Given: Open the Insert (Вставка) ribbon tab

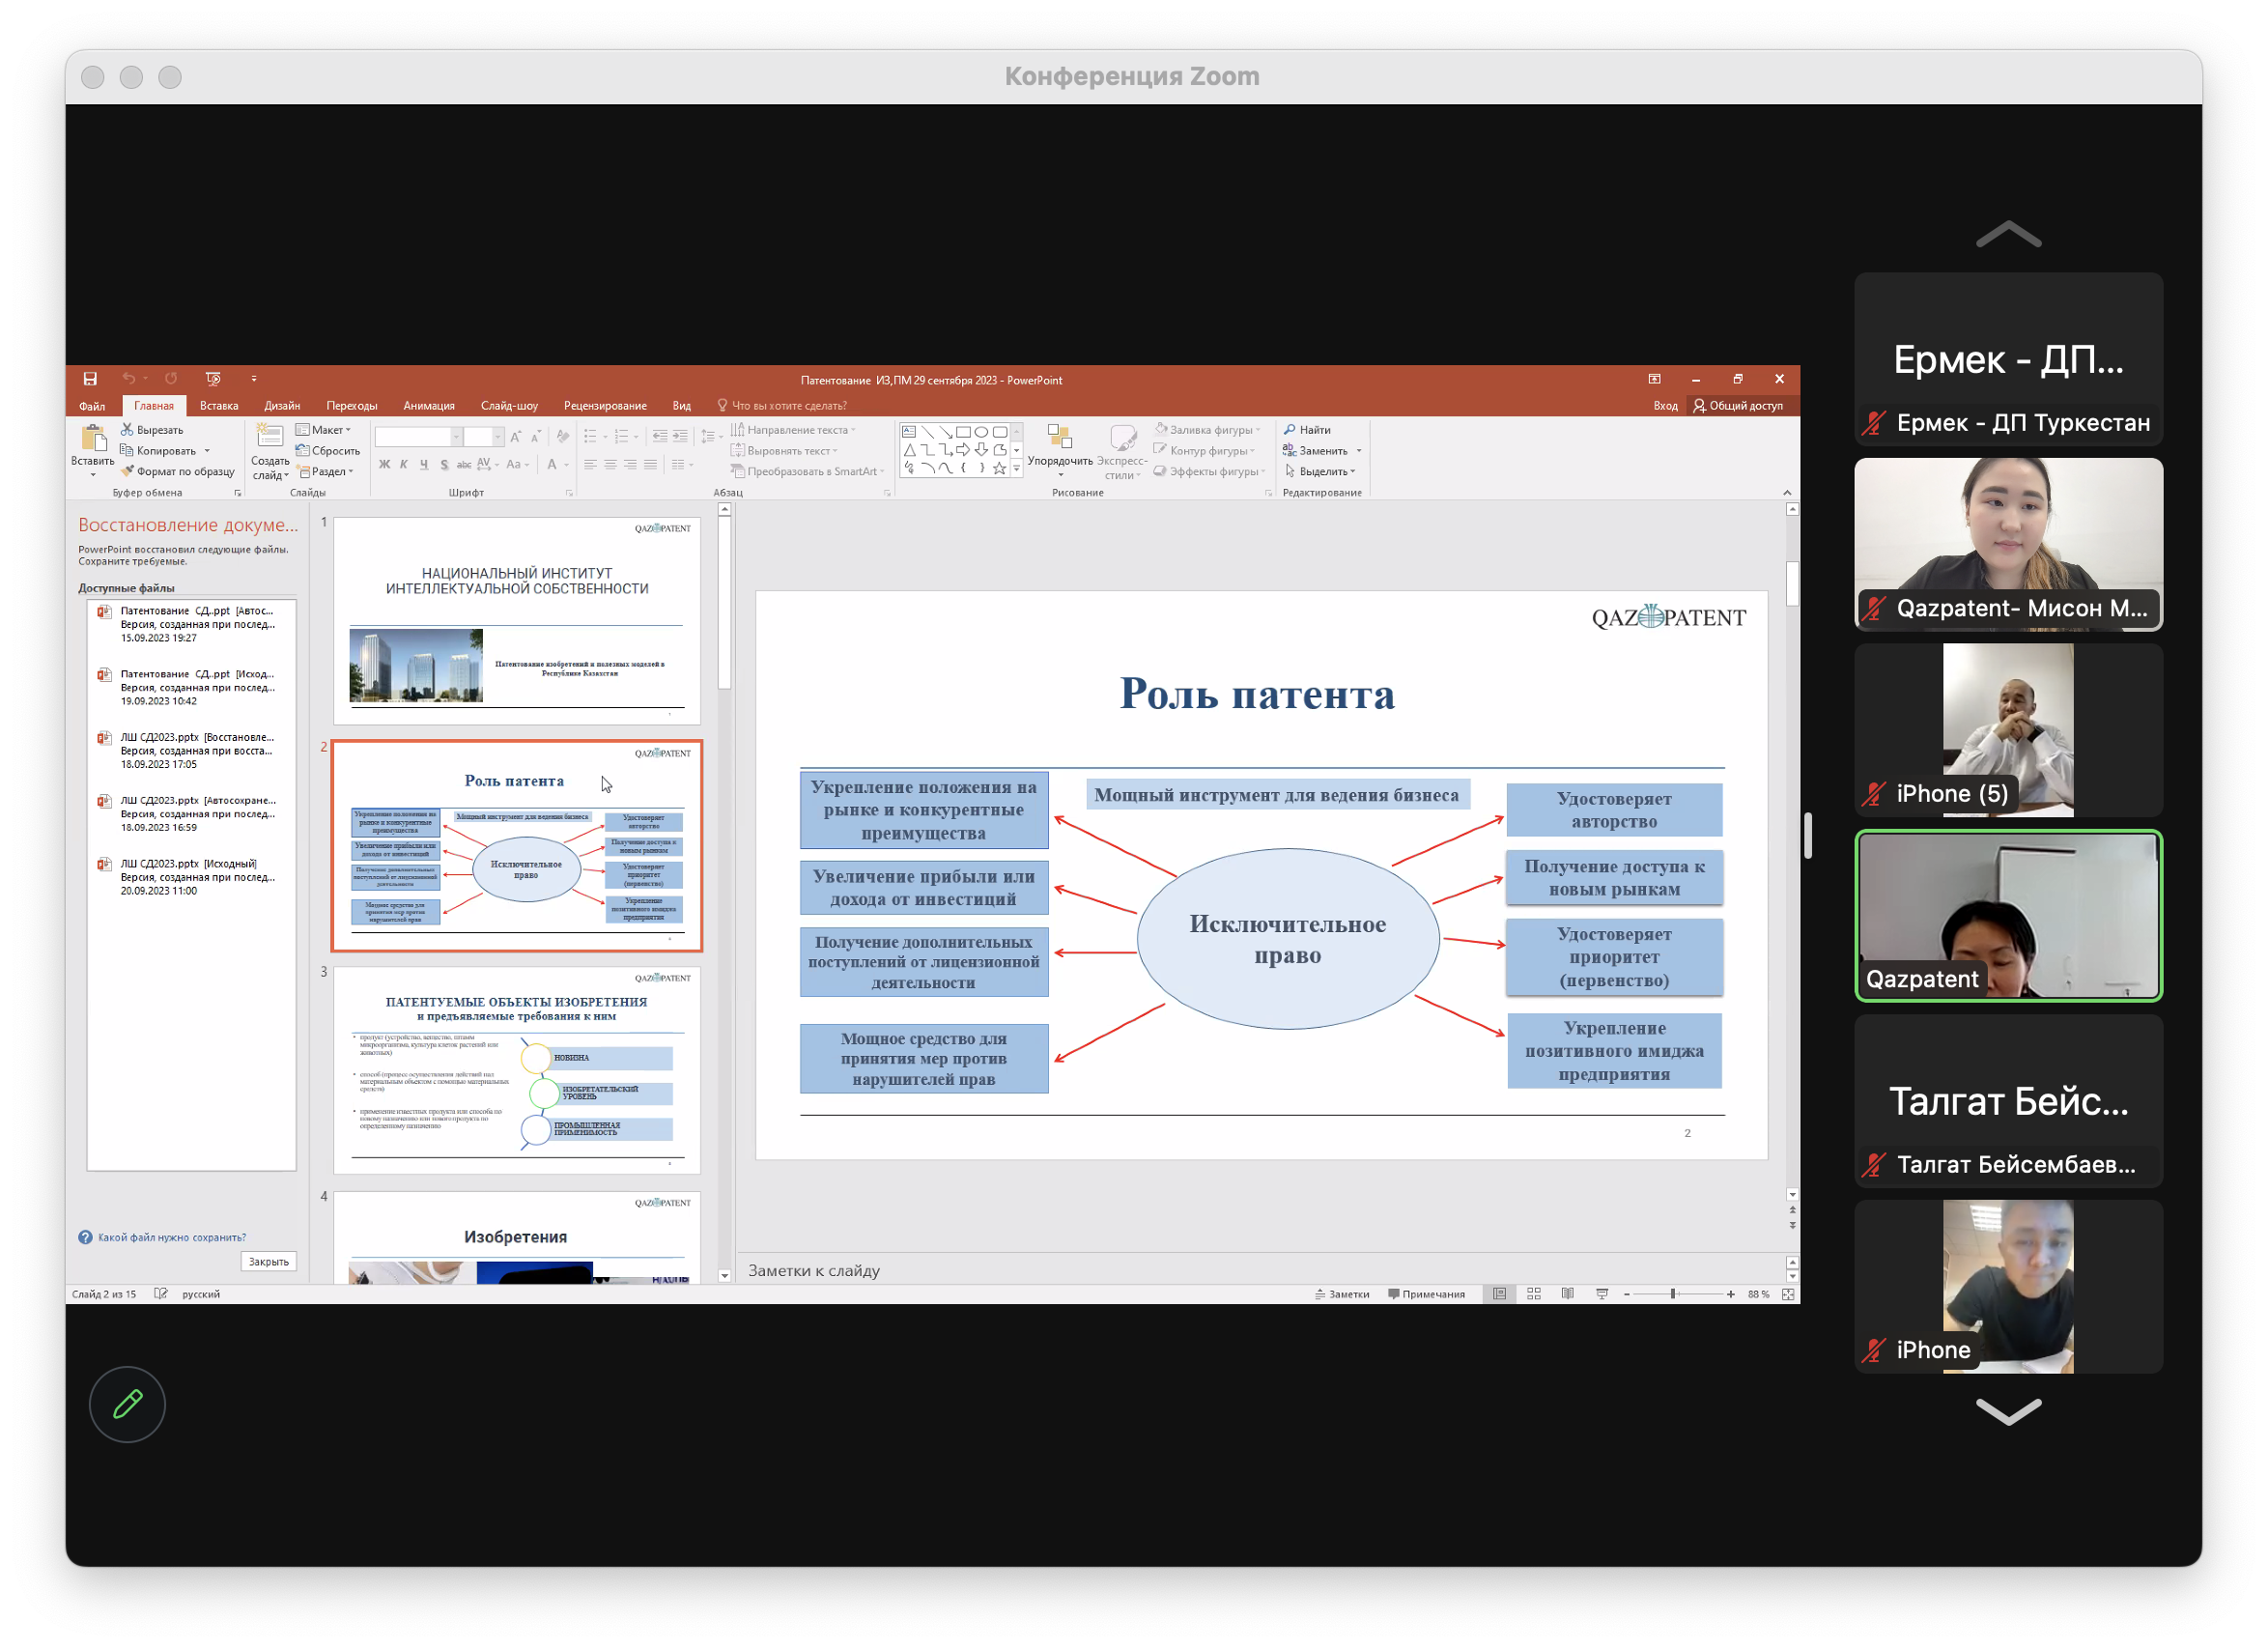Looking at the screenshot, I should pyautogui.click(x=218, y=406).
